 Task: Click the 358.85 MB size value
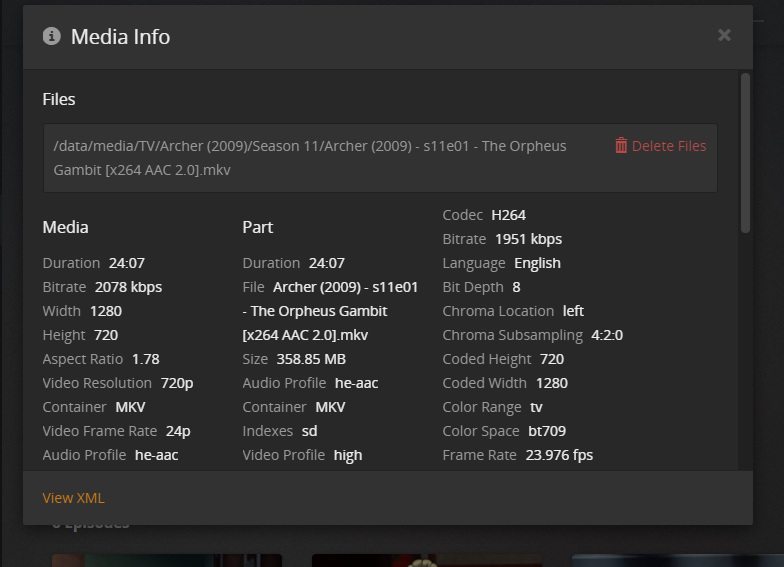(311, 359)
